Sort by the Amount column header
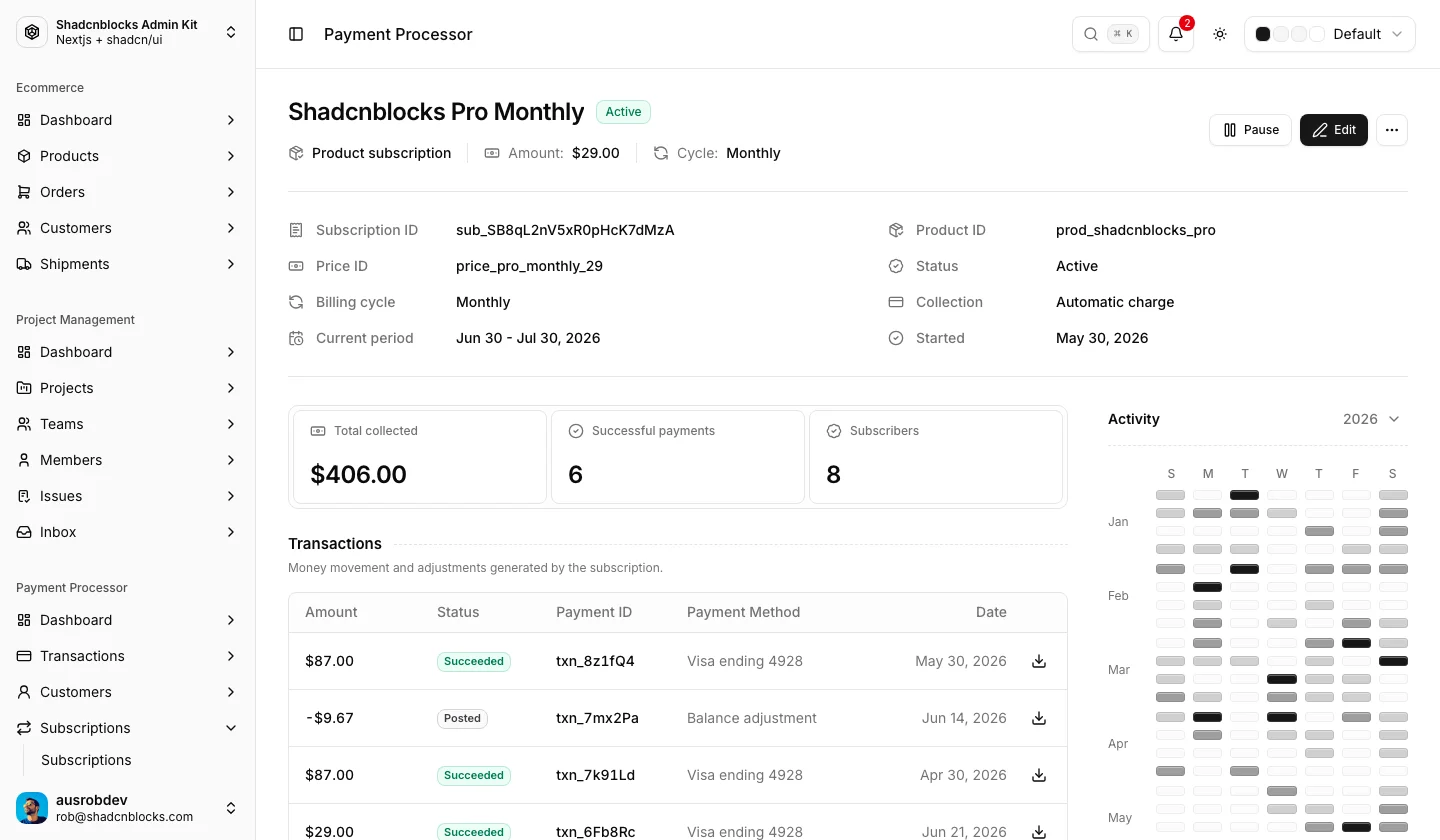 pos(331,612)
